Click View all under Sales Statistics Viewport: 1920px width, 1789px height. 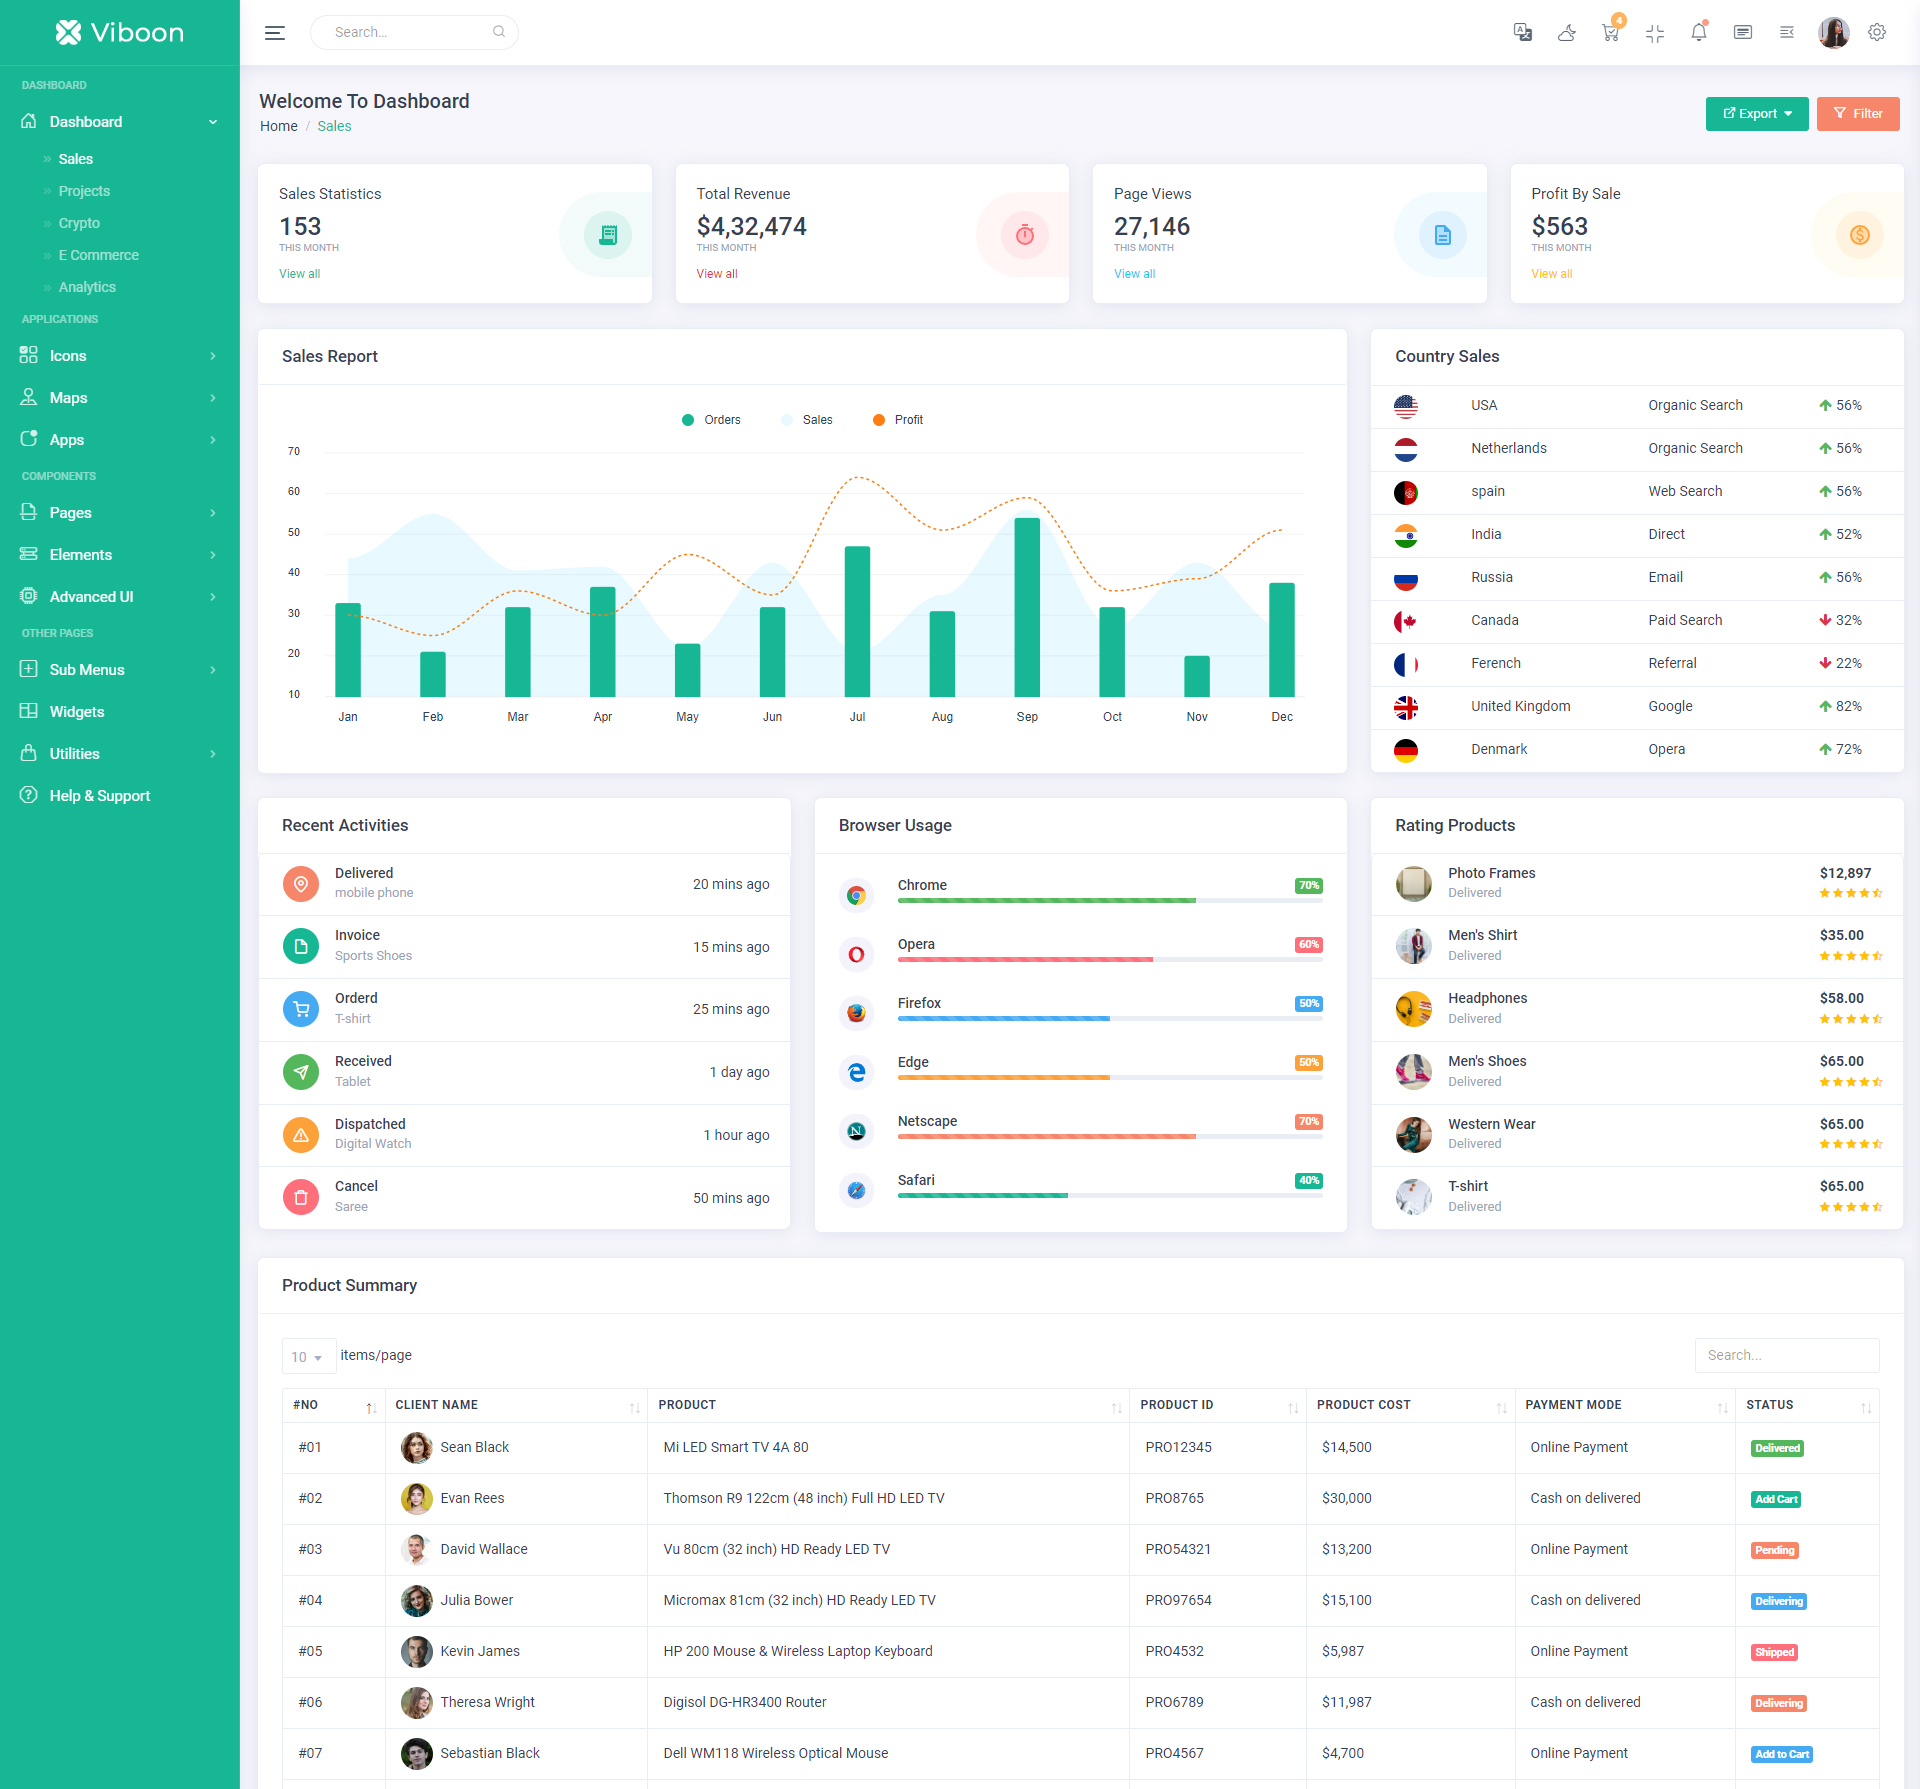tap(299, 274)
